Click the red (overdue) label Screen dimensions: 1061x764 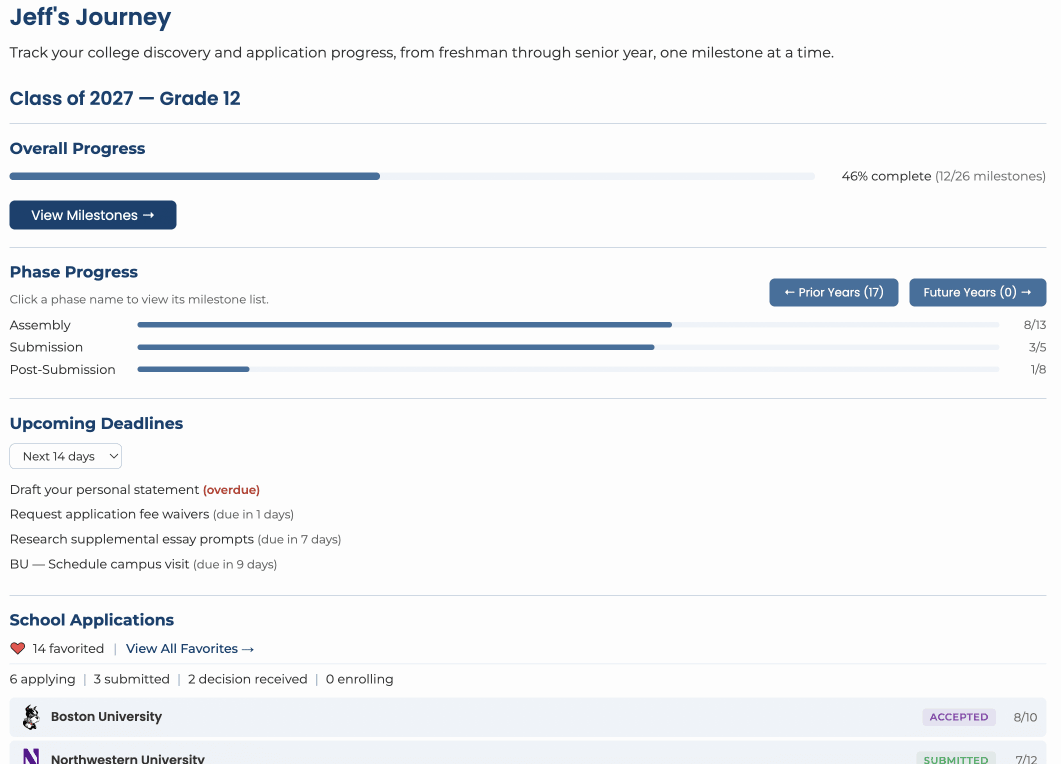pos(231,489)
